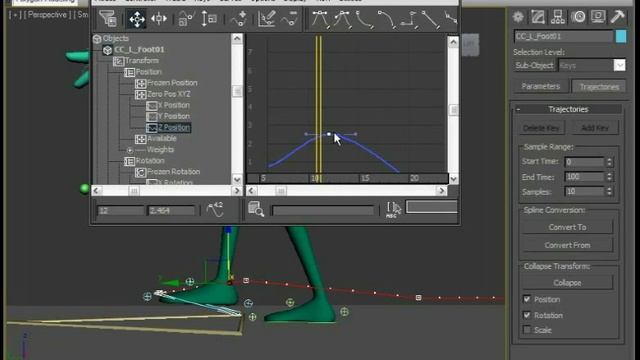Viewport: 640px width, 360px height.
Task: Select the Y Position track
Action: pyautogui.click(x=173, y=116)
